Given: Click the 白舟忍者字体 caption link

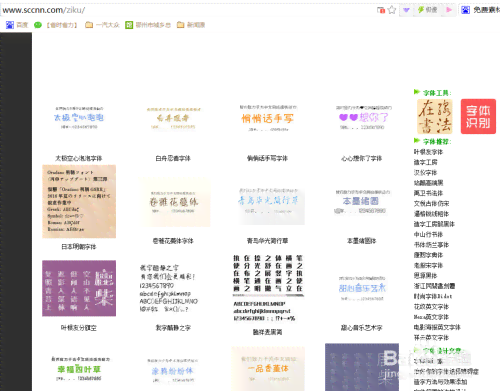Looking at the screenshot, I should 173,158.
